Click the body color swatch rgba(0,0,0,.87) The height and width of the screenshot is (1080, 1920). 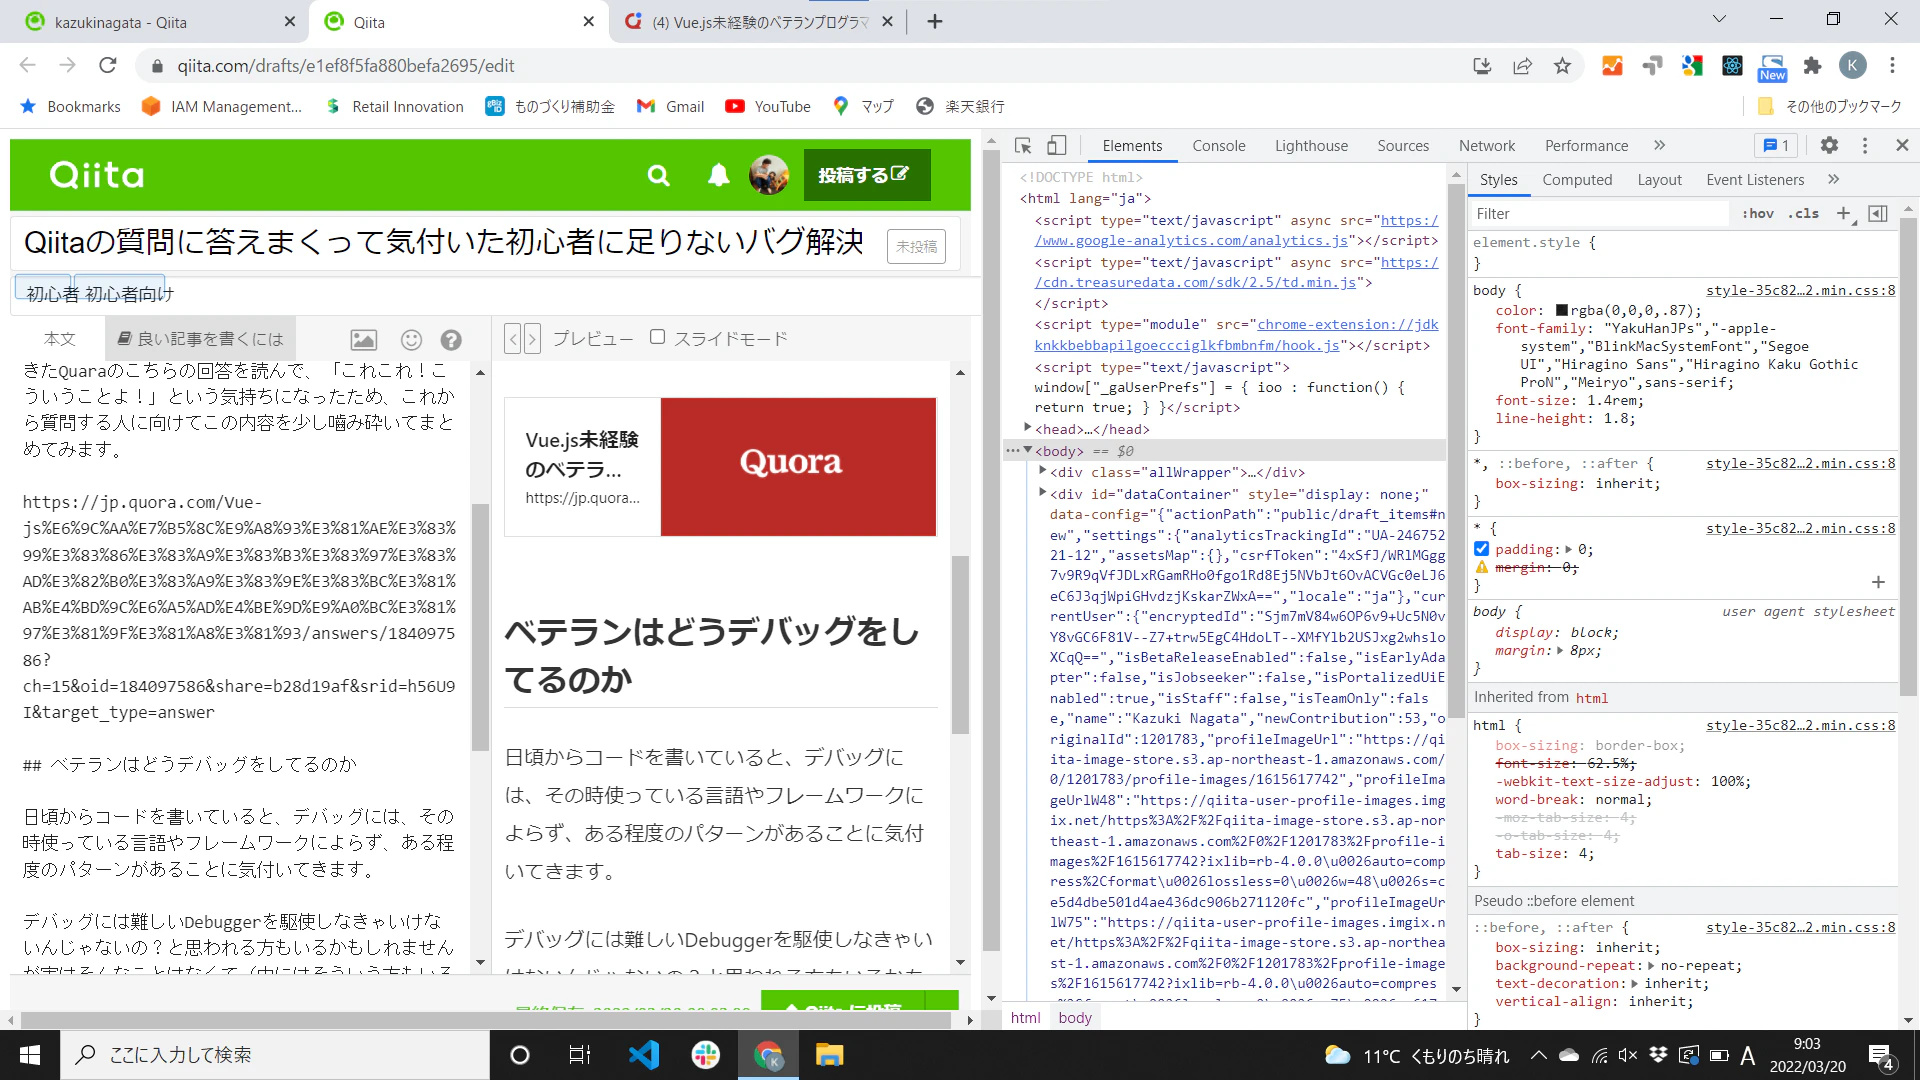tap(1562, 311)
